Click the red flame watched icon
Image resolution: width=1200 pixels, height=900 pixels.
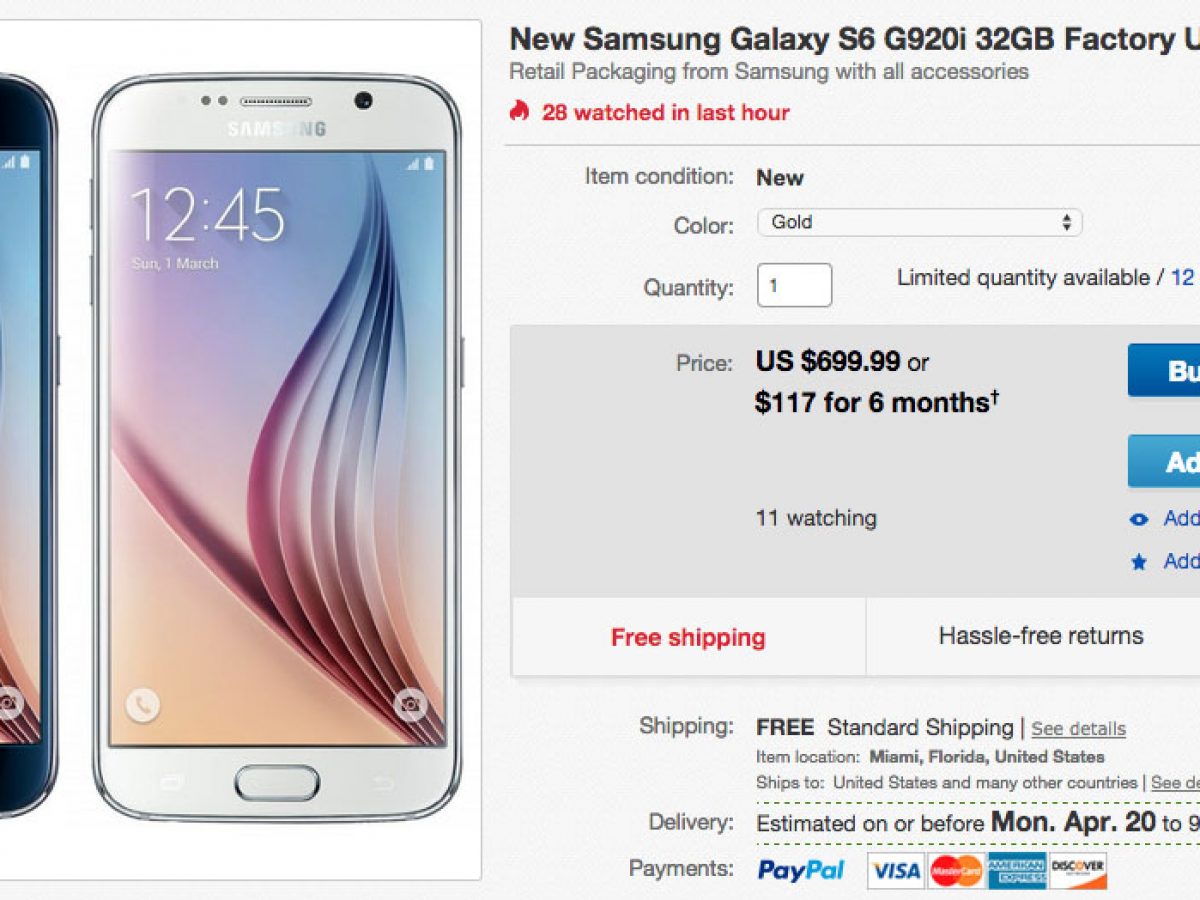coord(518,111)
